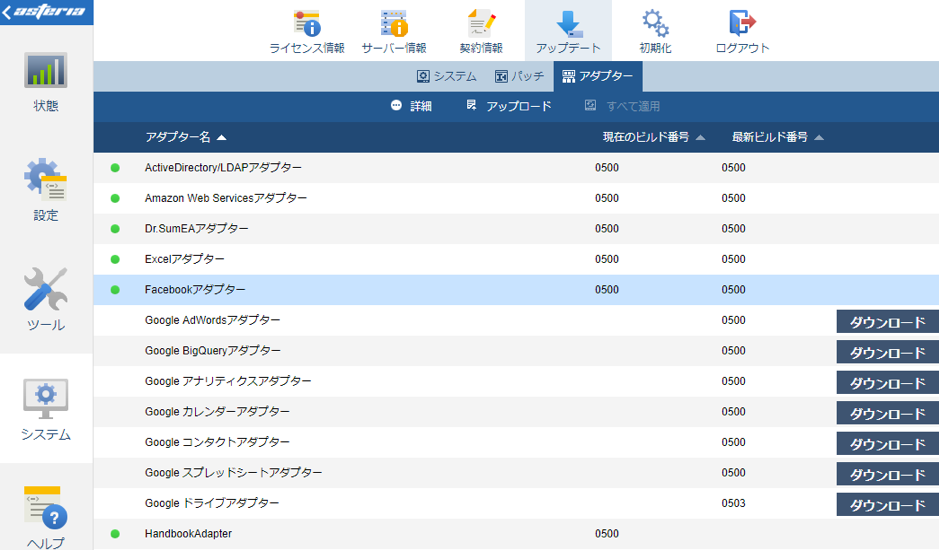Show 詳細 details for selected adapter
Image resolution: width=939 pixels, height=550 pixels.
click(x=411, y=106)
